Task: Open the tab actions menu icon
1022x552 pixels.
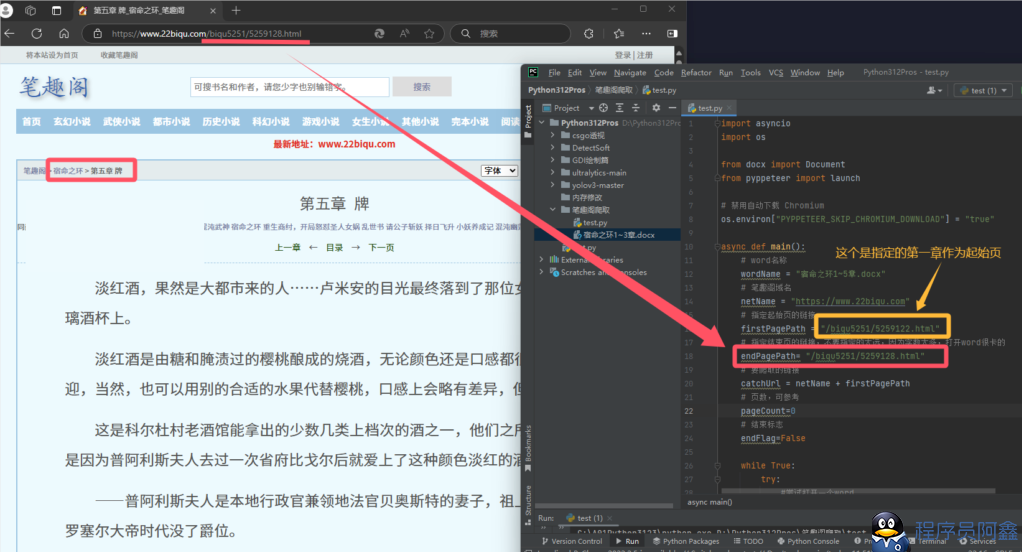Action: [56, 10]
